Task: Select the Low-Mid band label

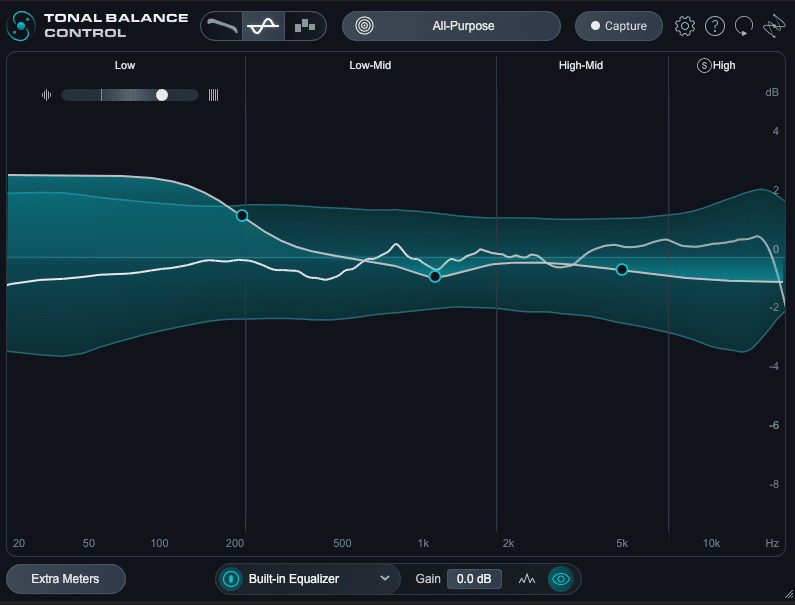Action: tap(370, 65)
